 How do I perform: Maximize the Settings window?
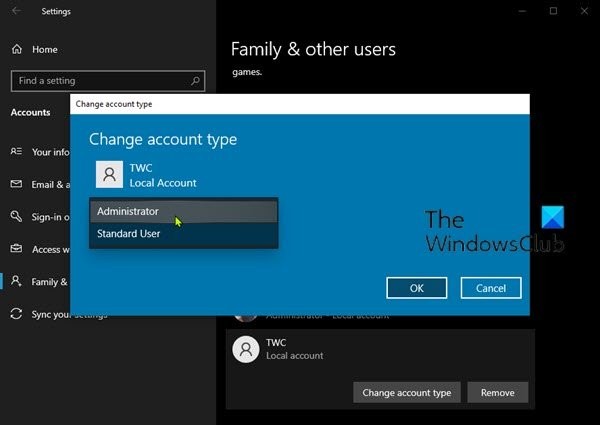click(553, 11)
